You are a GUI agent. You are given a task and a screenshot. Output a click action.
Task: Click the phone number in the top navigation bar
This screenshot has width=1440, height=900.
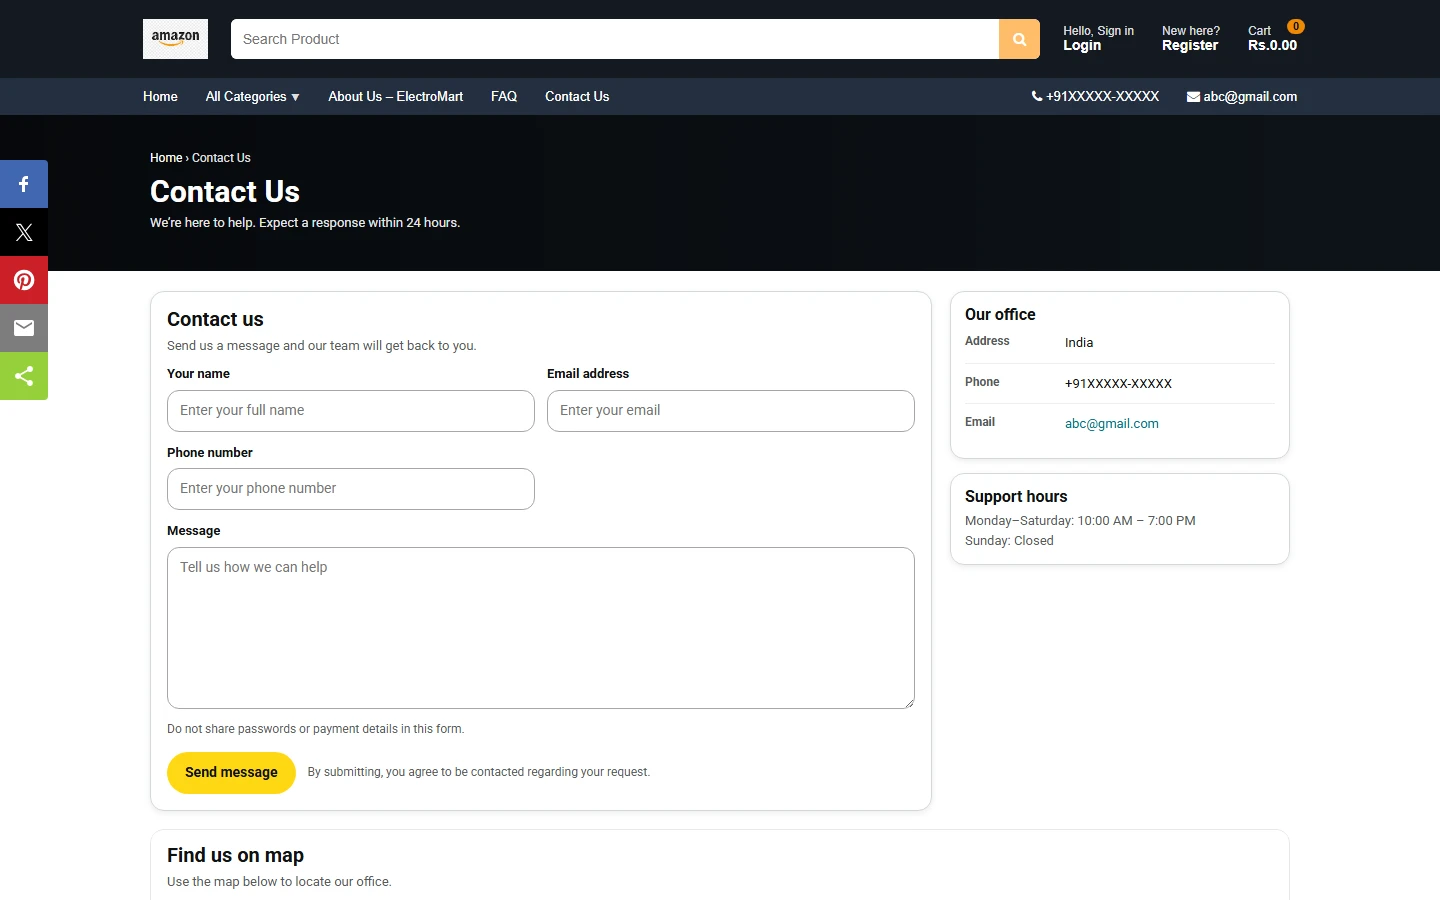tap(1102, 97)
